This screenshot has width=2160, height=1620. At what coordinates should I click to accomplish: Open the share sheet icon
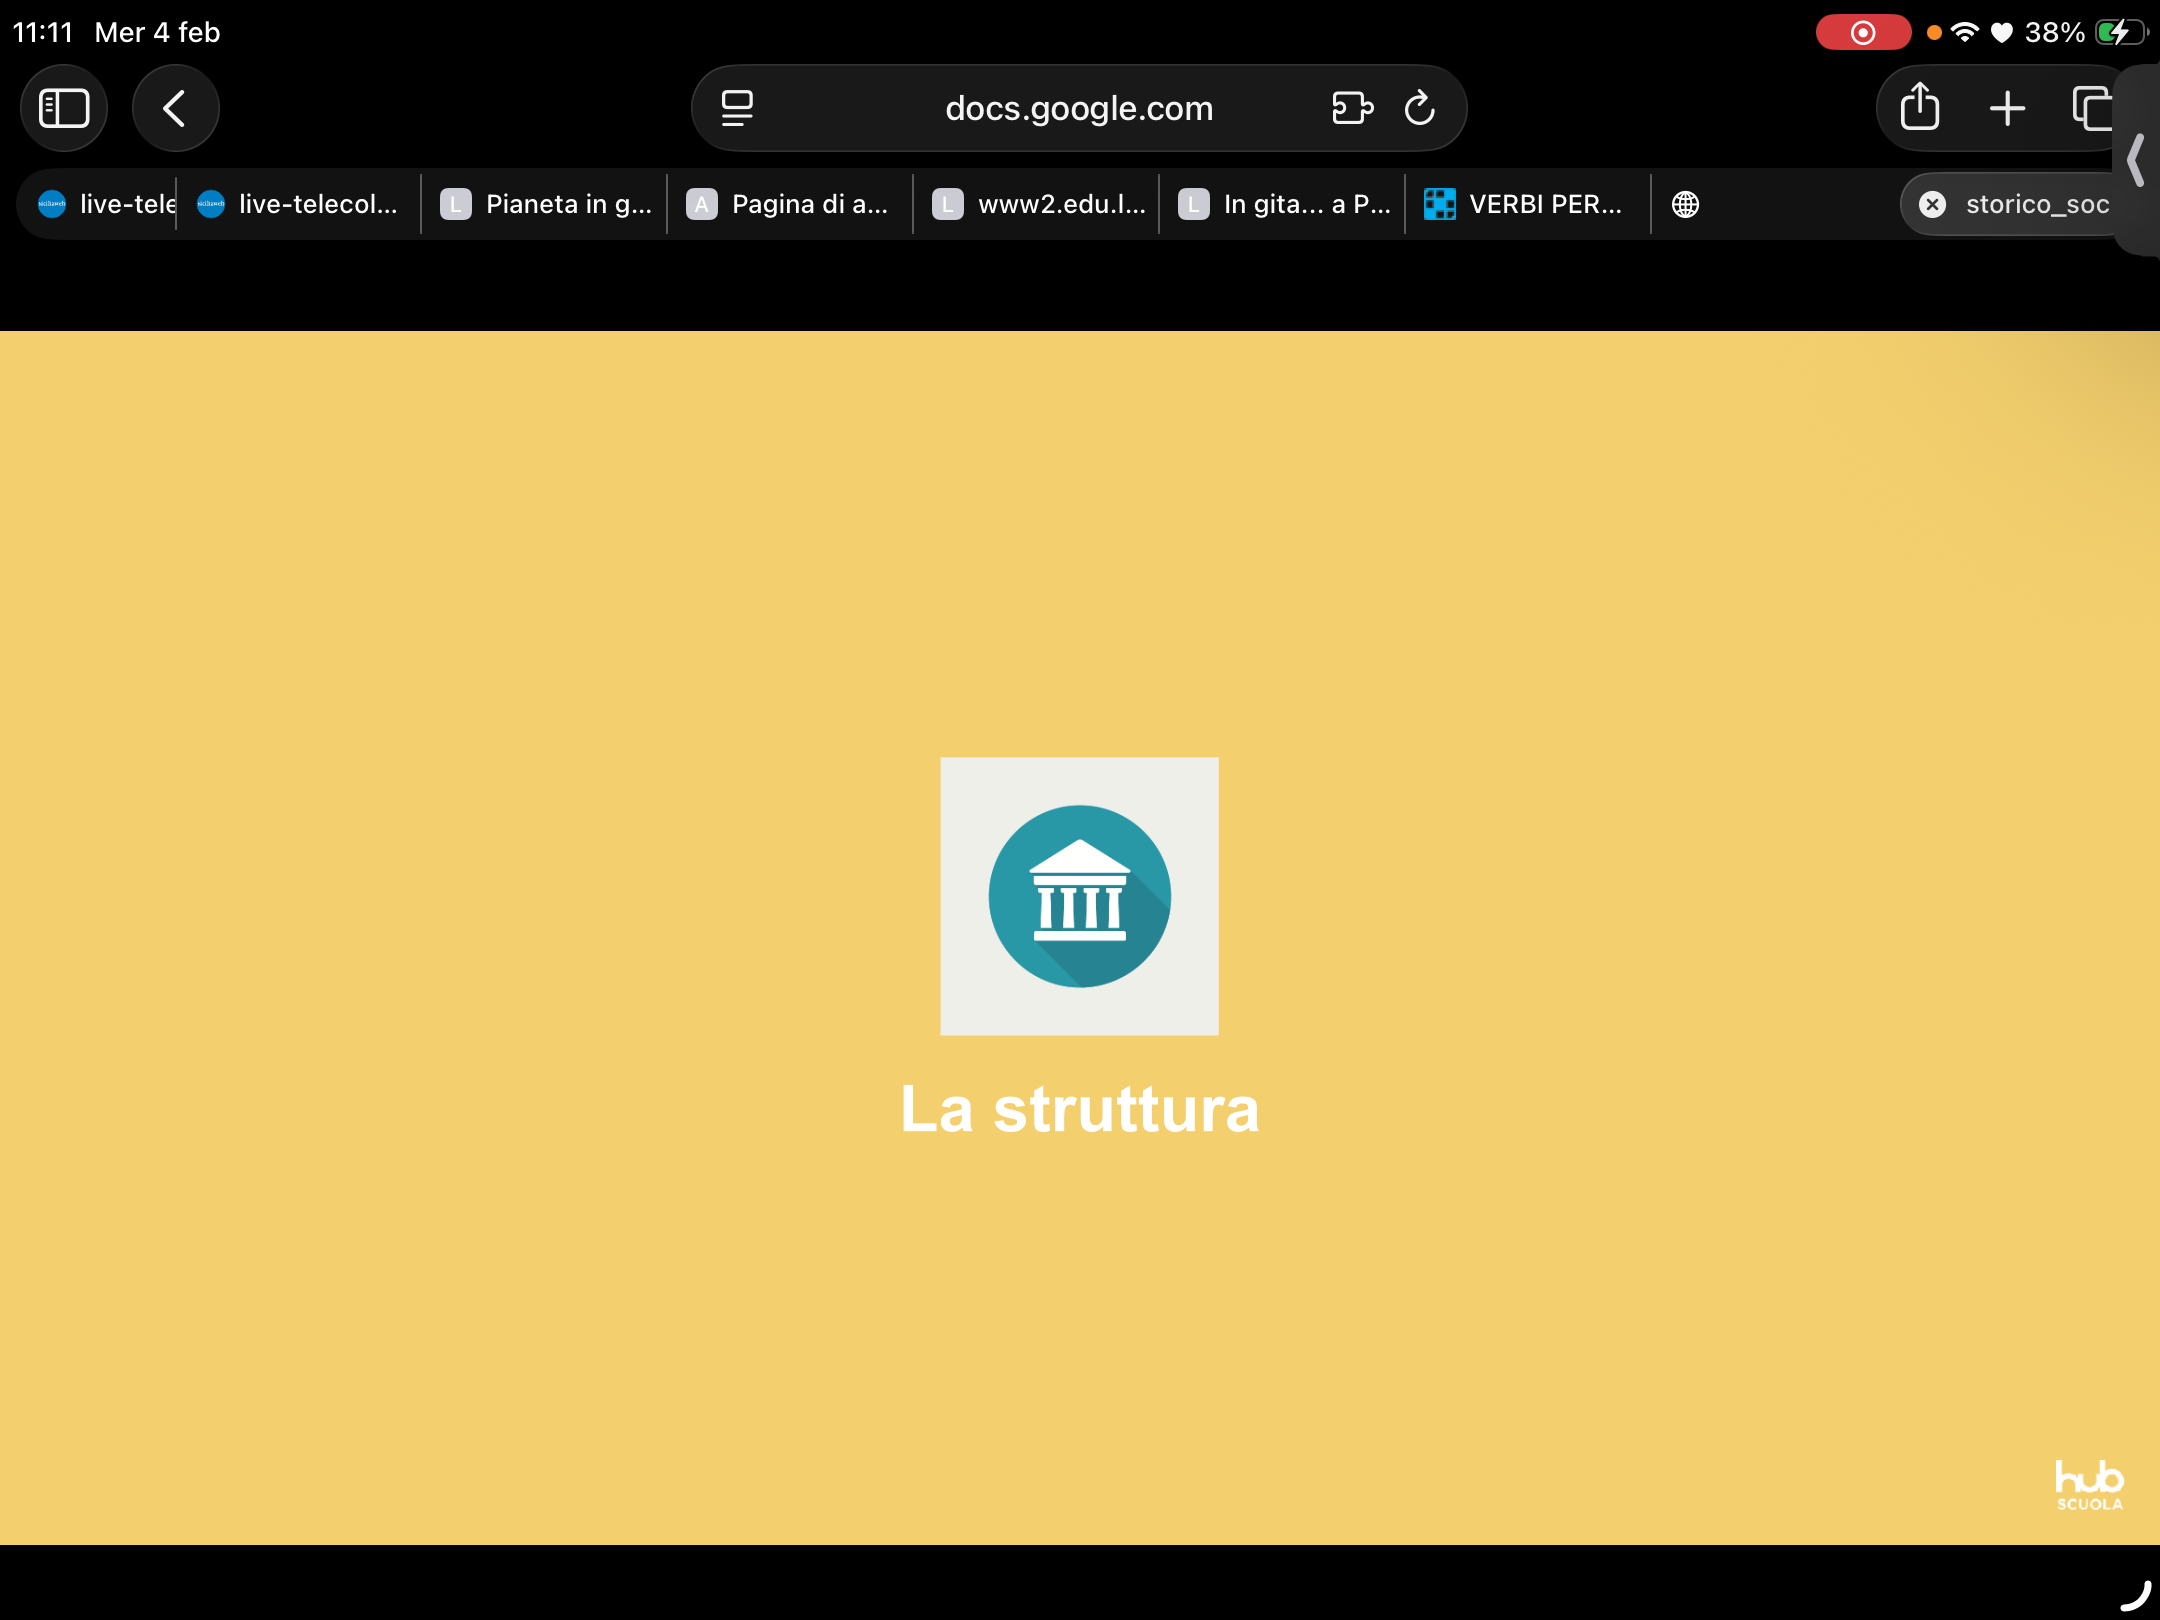[1919, 108]
